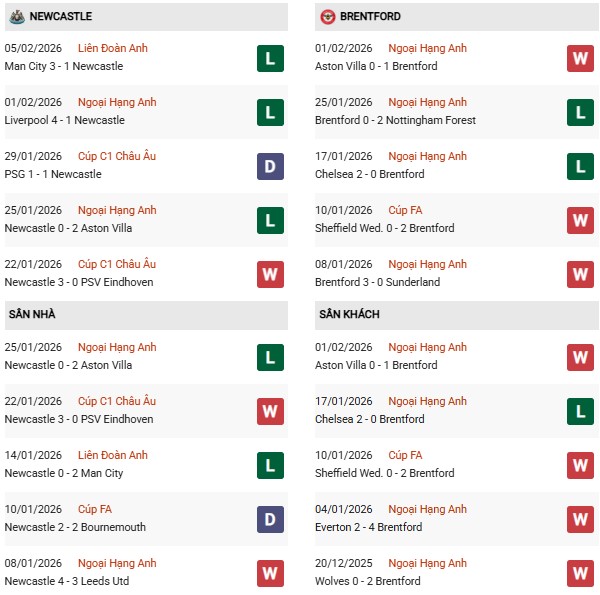Click the W badge for Aston Villa 0-1 Brentford under Brentford header
The height and width of the screenshot is (595, 600).
[x=580, y=58]
